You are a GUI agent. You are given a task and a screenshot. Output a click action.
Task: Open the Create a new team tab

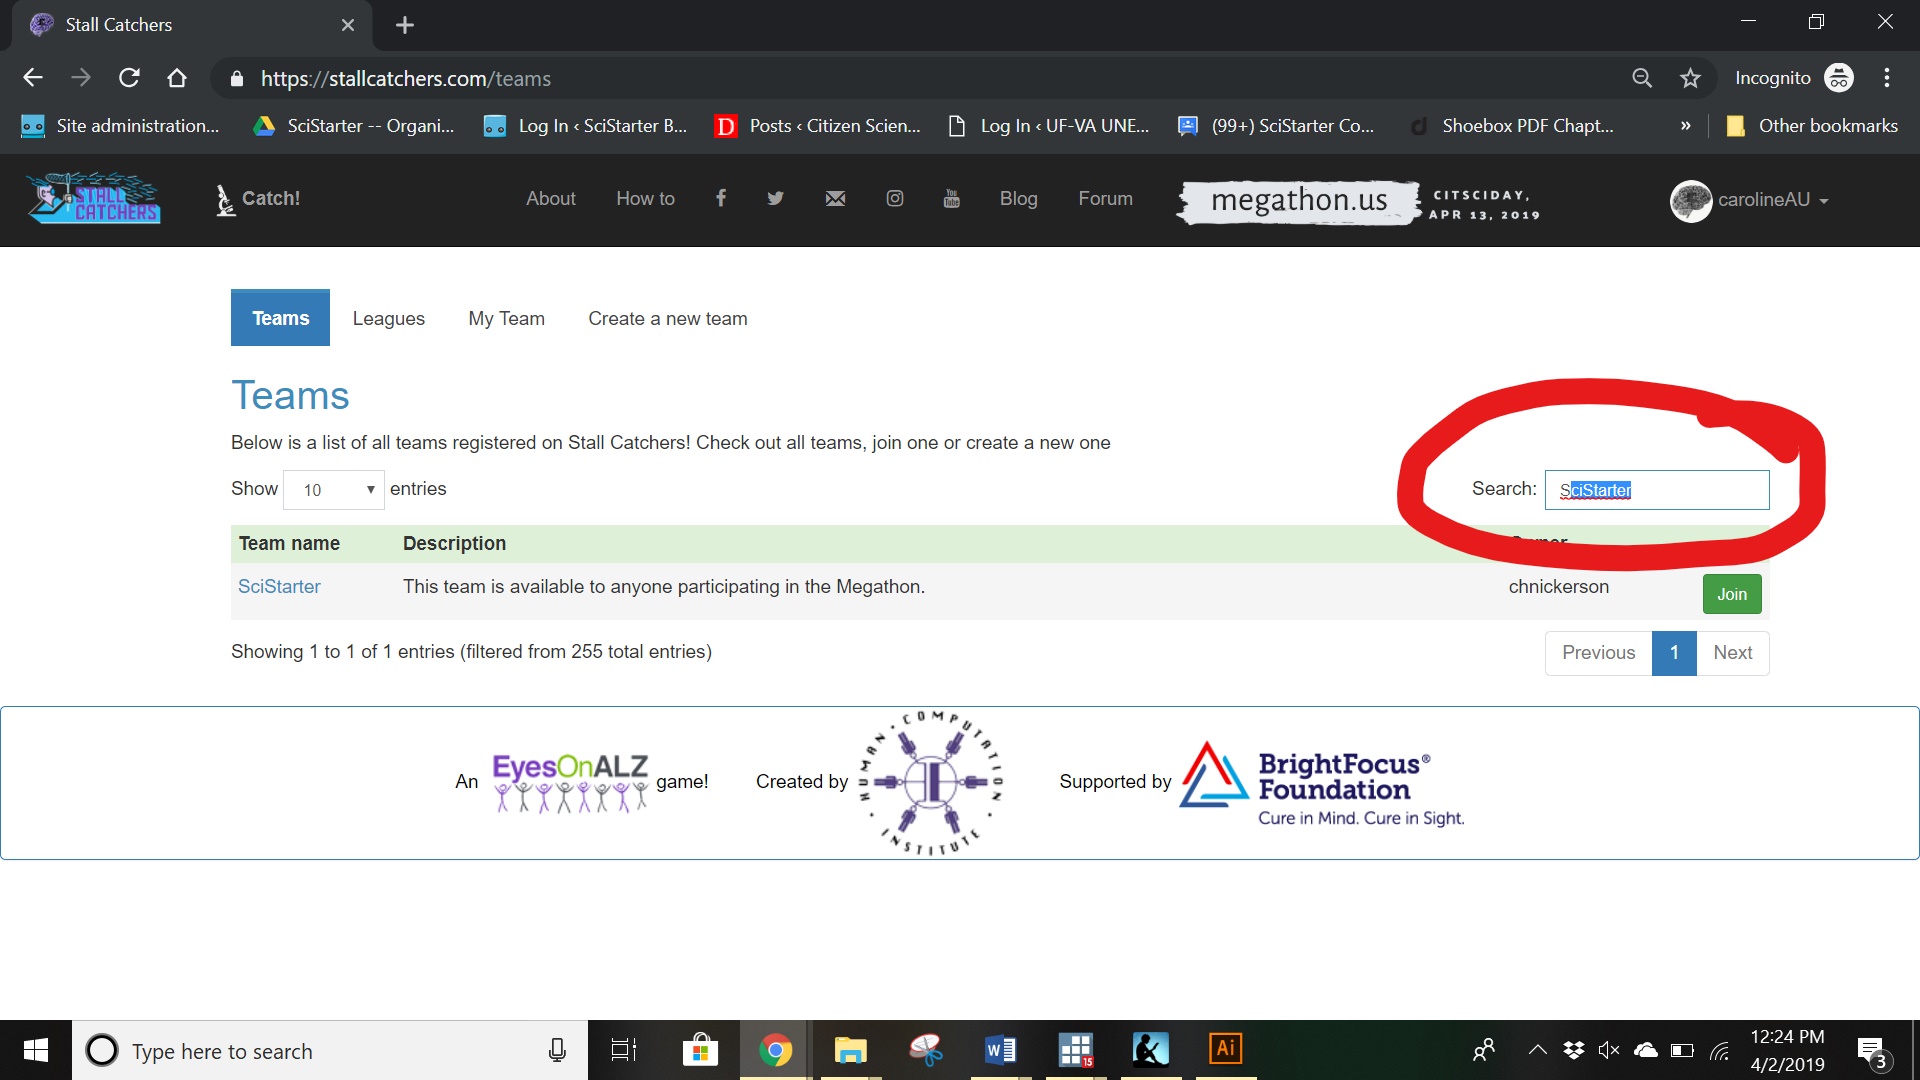667,318
